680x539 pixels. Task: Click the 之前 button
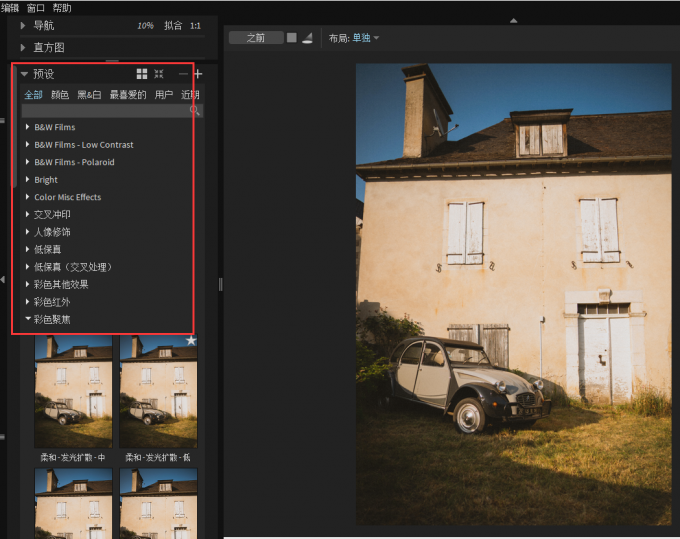[256, 38]
